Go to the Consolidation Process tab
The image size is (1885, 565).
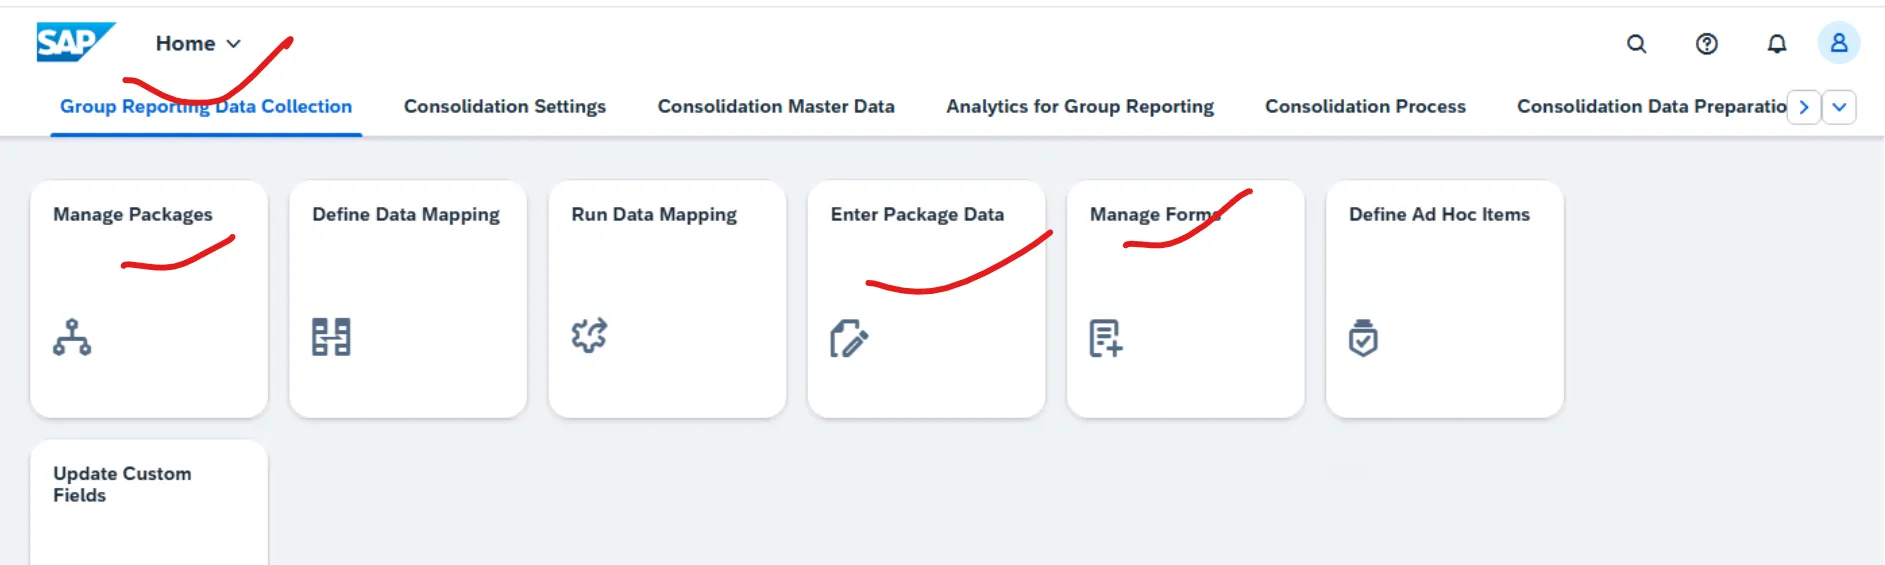[x=1364, y=107]
